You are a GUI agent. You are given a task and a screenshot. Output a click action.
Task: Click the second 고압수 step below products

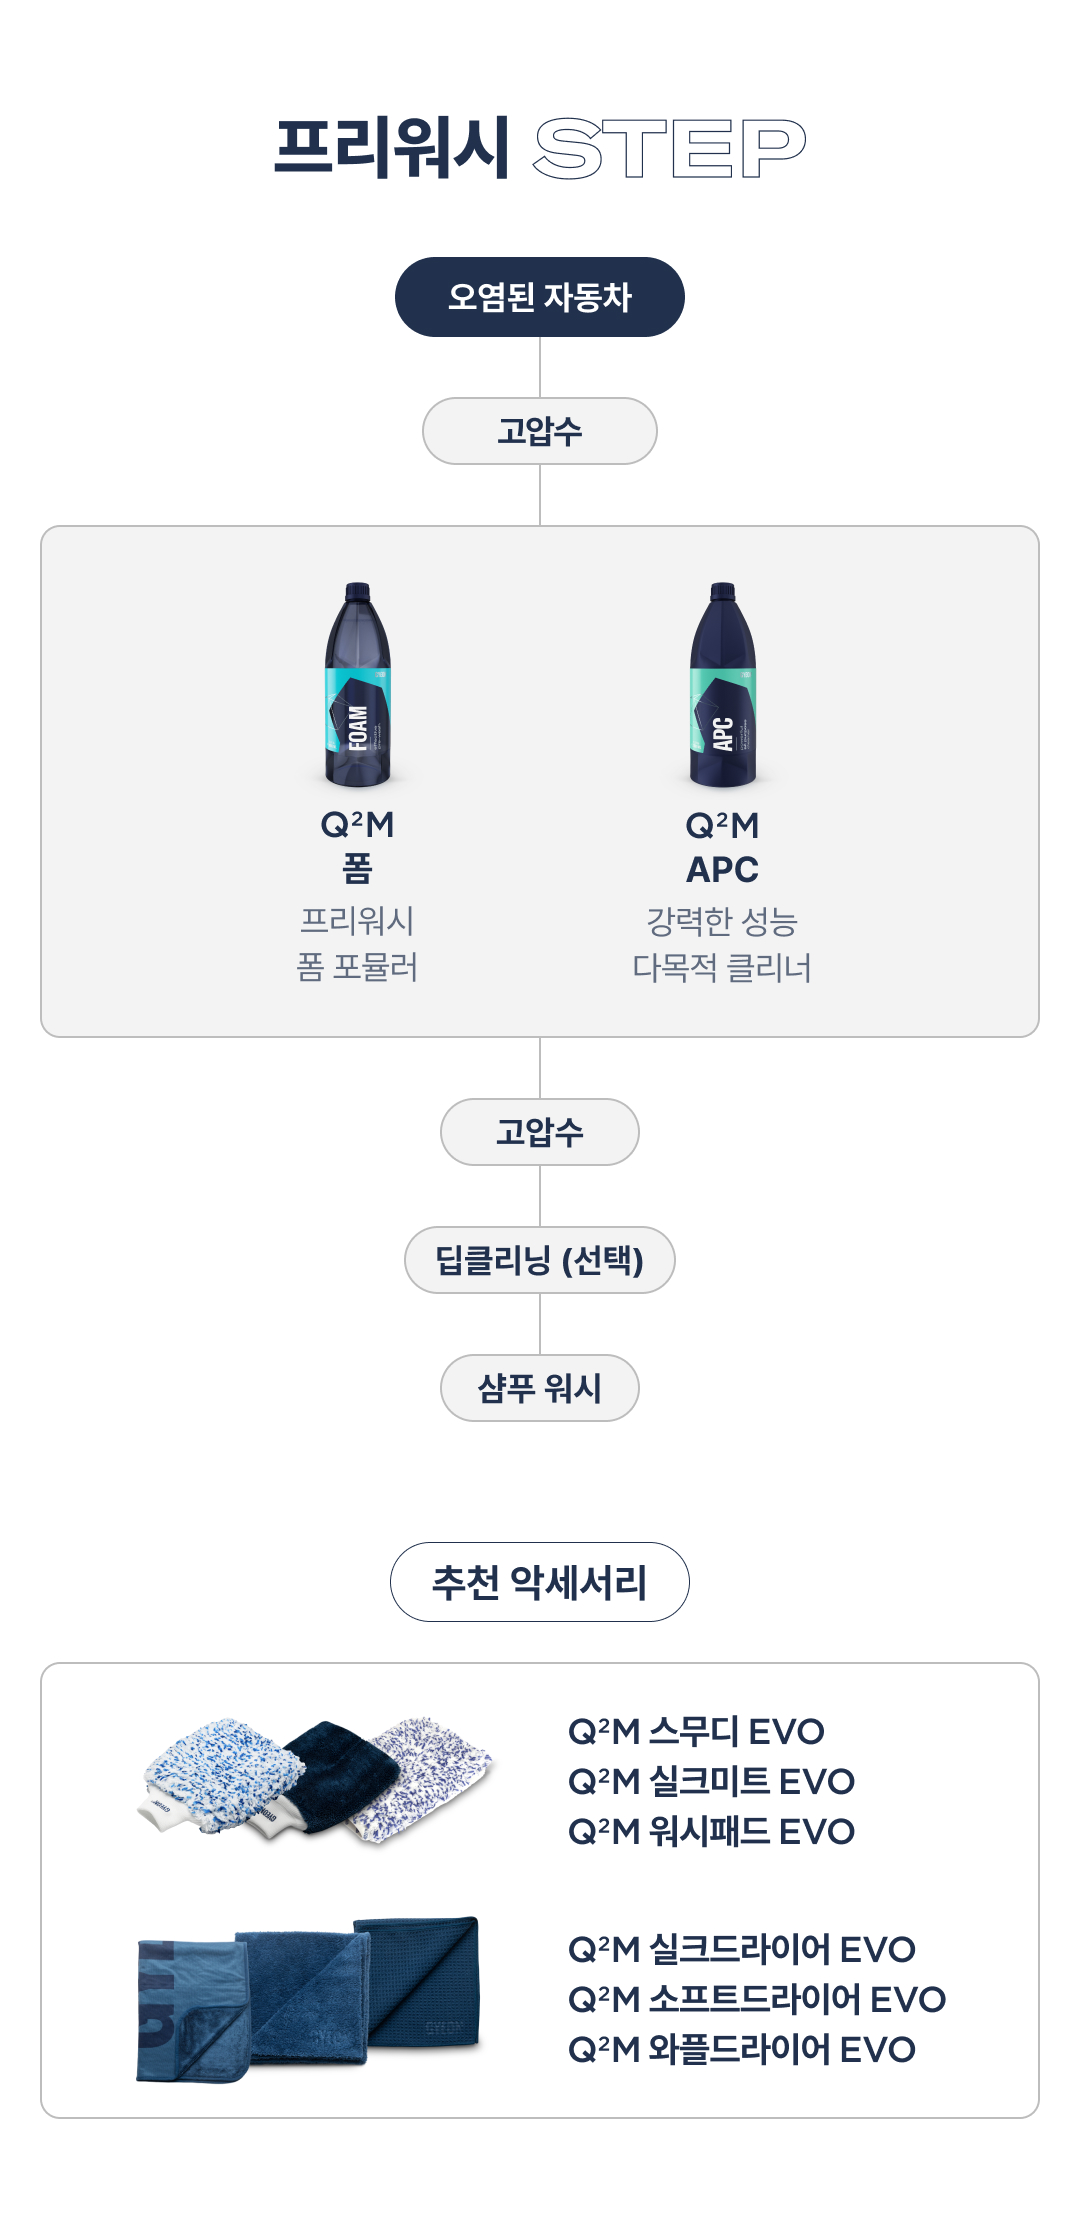[x=539, y=1132]
